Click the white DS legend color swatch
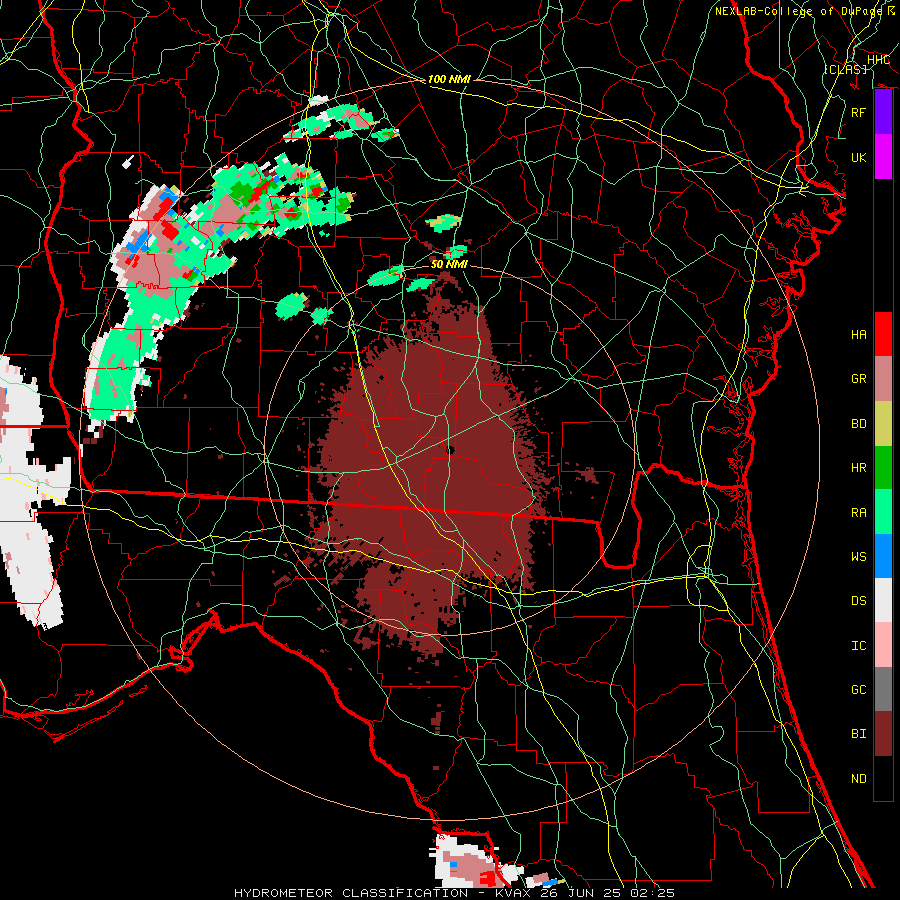 point(883,600)
